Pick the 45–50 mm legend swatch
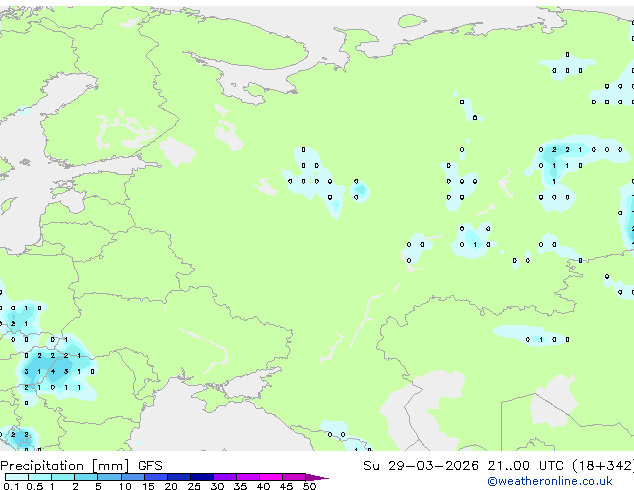The height and width of the screenshot is (490, 634). coord(294,477)
